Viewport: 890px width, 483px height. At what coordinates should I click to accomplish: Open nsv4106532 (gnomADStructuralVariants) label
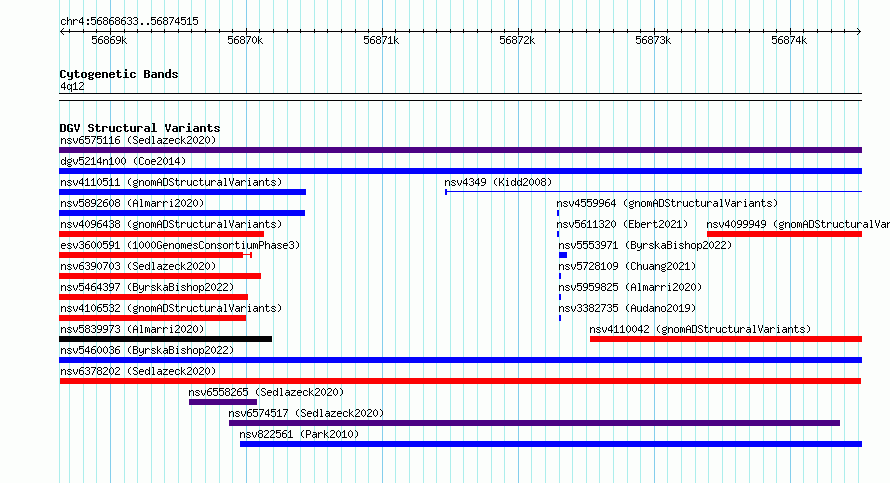click(x=171, y=308)
